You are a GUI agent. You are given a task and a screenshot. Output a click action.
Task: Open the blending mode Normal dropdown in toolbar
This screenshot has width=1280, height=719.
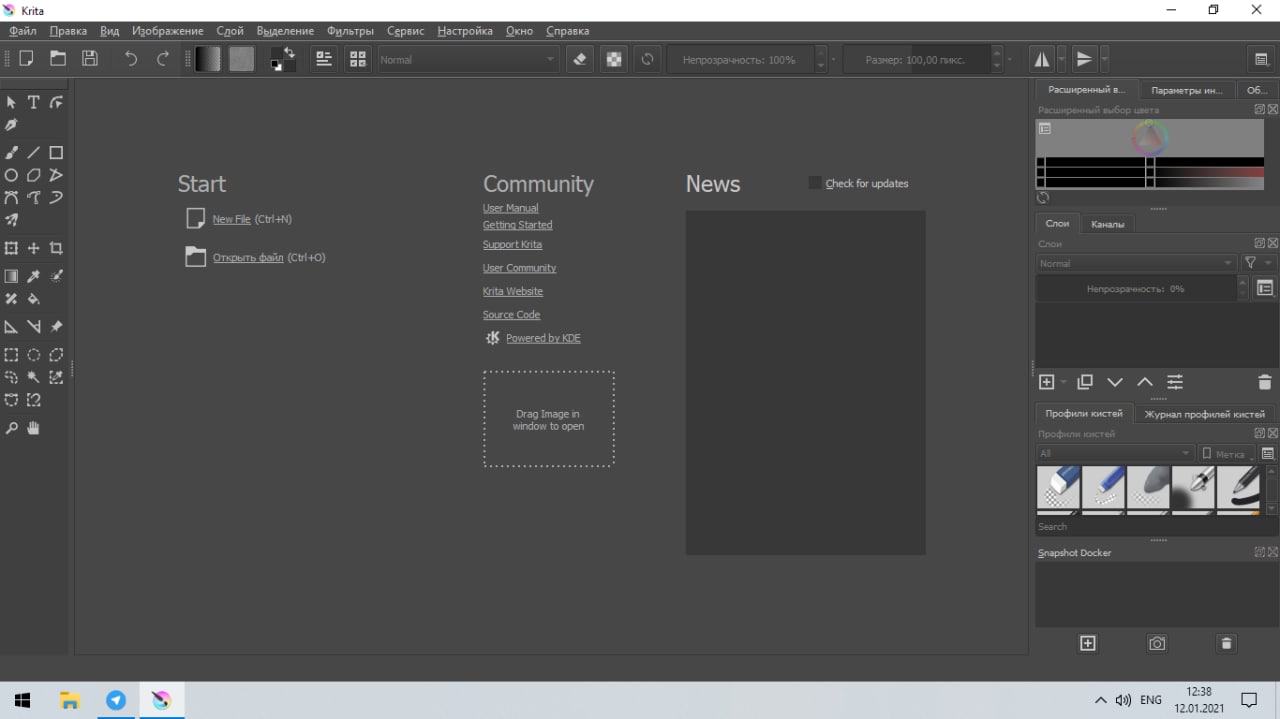(467, 59)
